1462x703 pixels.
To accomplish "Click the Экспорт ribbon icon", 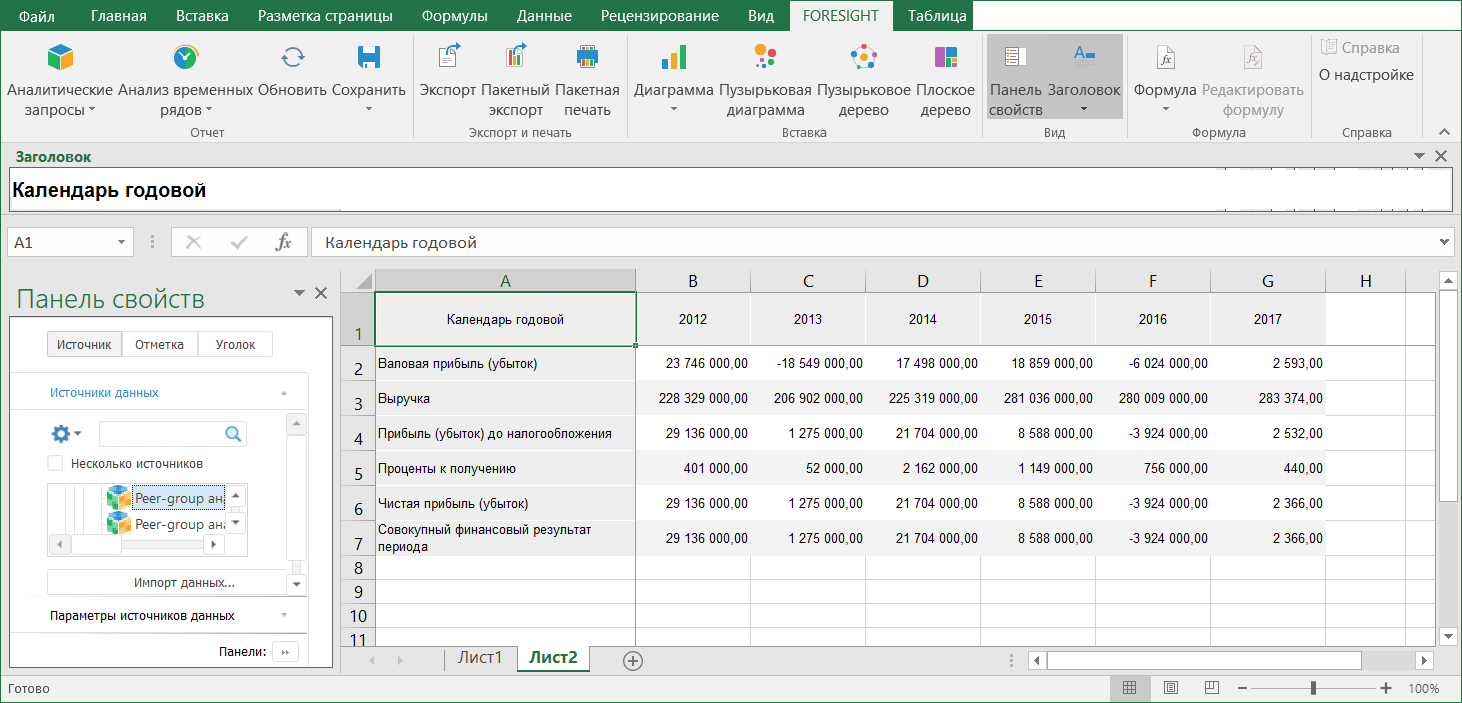I will tap(447, 58).
